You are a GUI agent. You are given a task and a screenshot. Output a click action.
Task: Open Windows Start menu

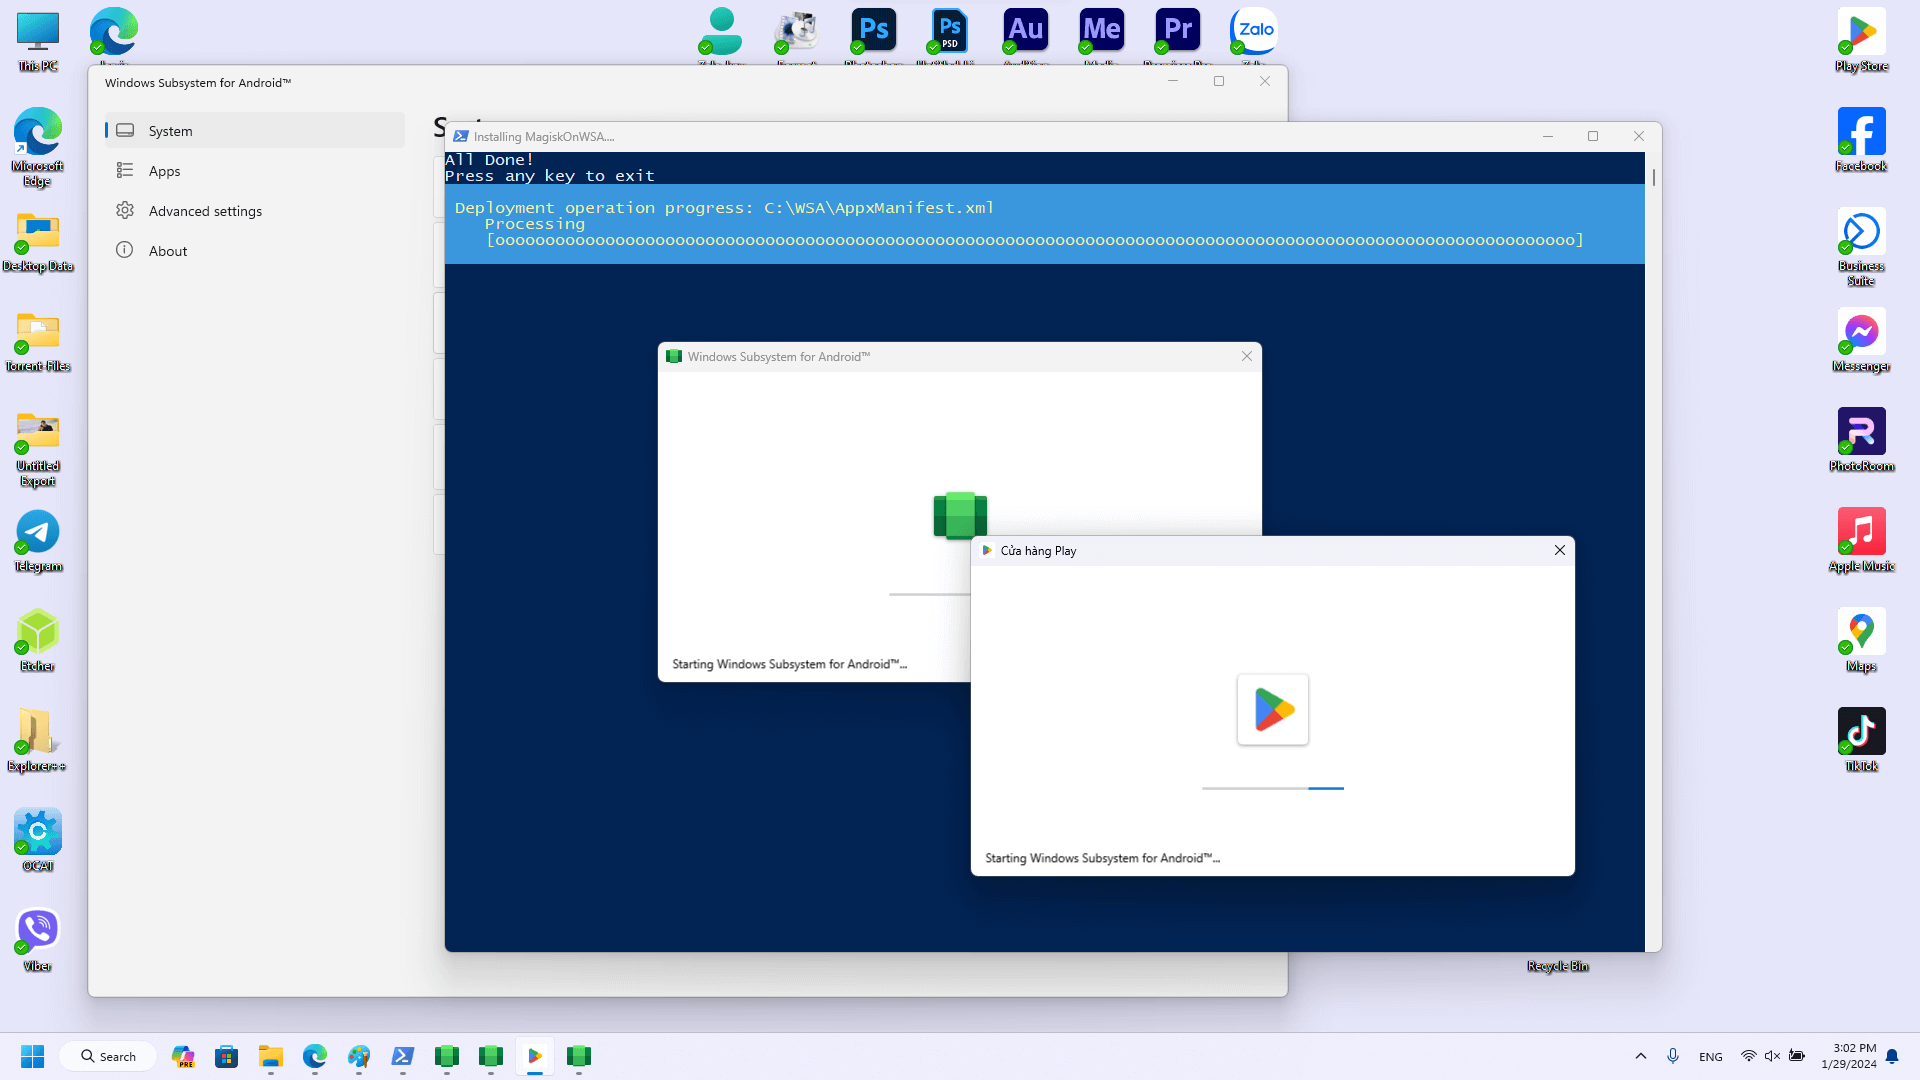tap(32, 1056)
